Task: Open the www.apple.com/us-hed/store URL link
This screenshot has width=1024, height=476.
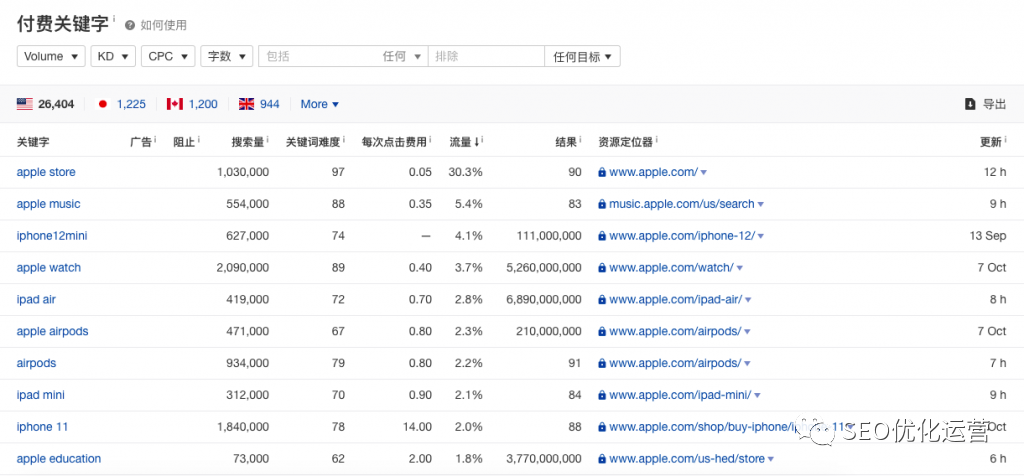Action: 686,459
